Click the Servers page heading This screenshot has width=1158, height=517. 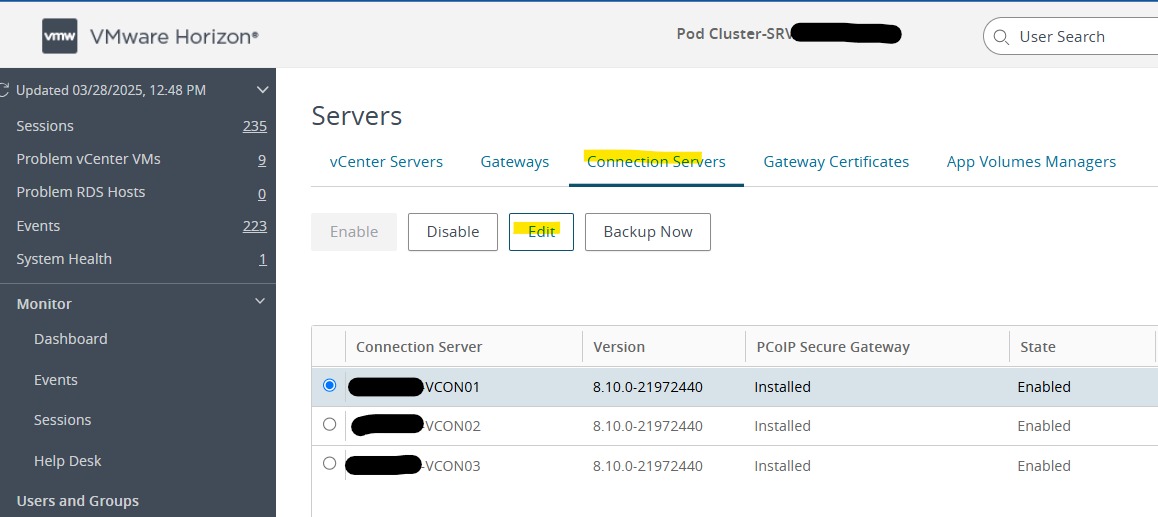pyautogui.click(x=357, y=117)
